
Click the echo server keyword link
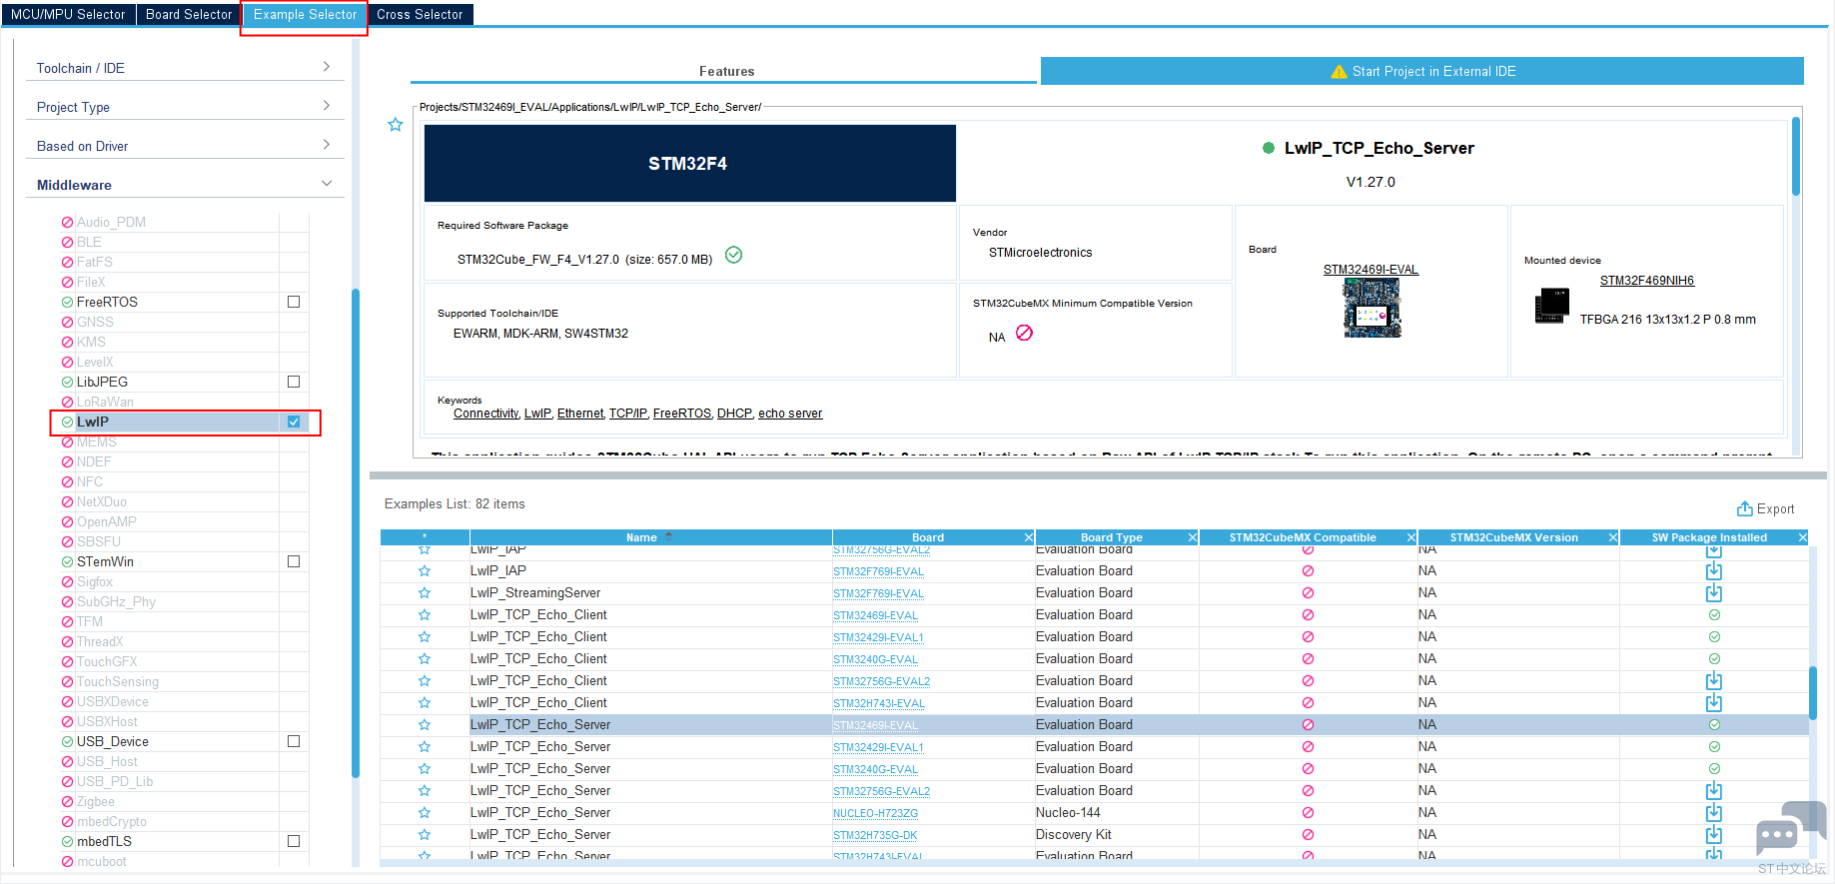[790, 414]
